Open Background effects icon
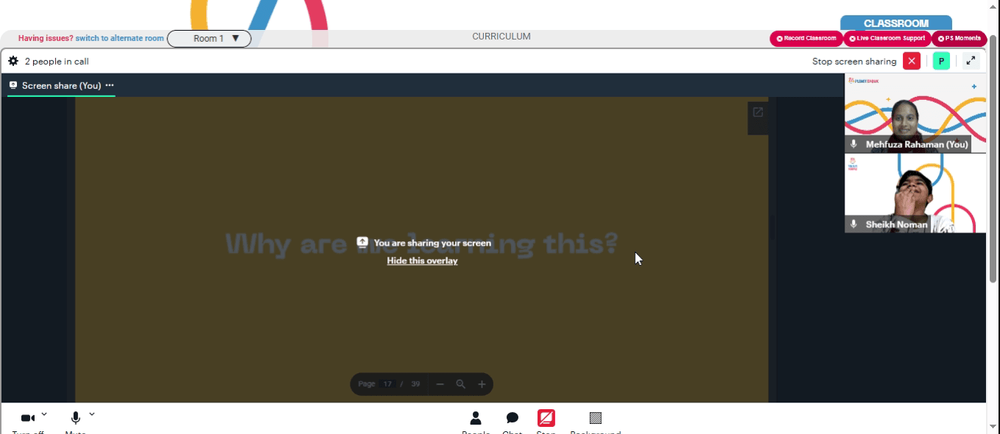This screenshot has height=434, width=1000. 595,418
